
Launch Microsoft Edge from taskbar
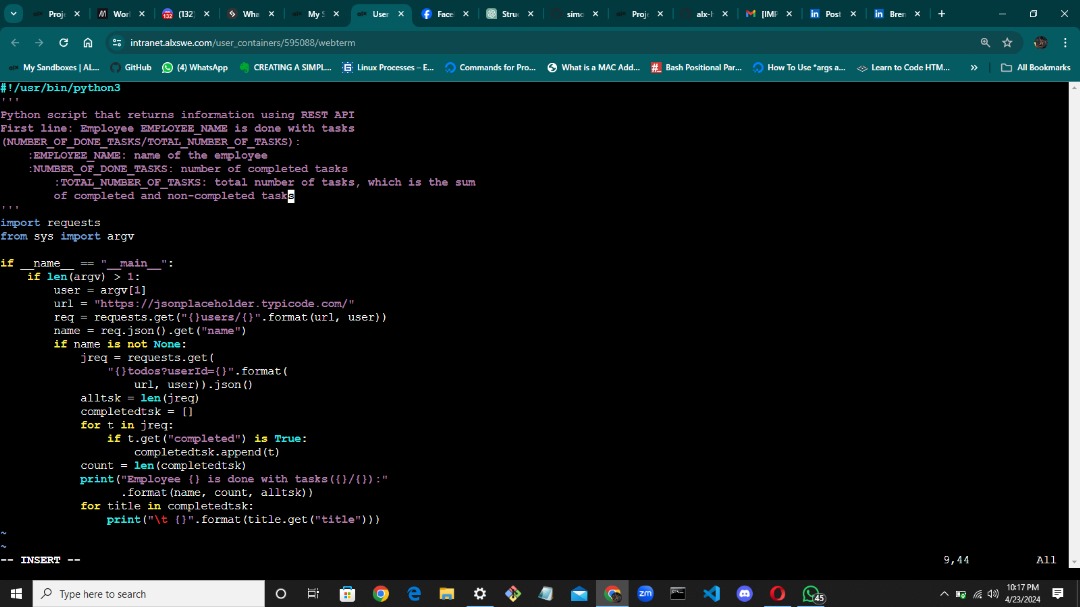tap(414, 593)
